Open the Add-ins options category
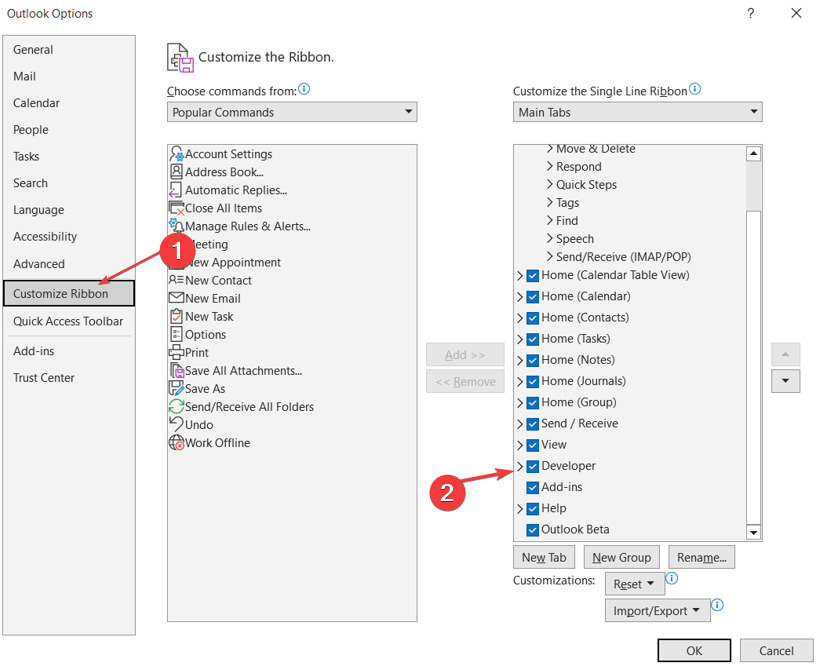Image resolution: width=816 pixels, height=668 pixels. pyautogui.click(x=69, y=351)
